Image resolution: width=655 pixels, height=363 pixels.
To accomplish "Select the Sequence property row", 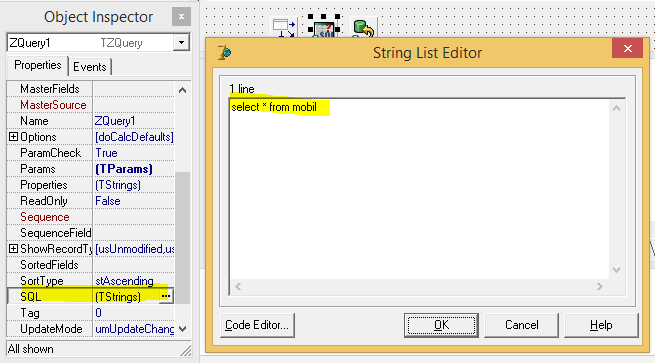I will tap(91, 217).
